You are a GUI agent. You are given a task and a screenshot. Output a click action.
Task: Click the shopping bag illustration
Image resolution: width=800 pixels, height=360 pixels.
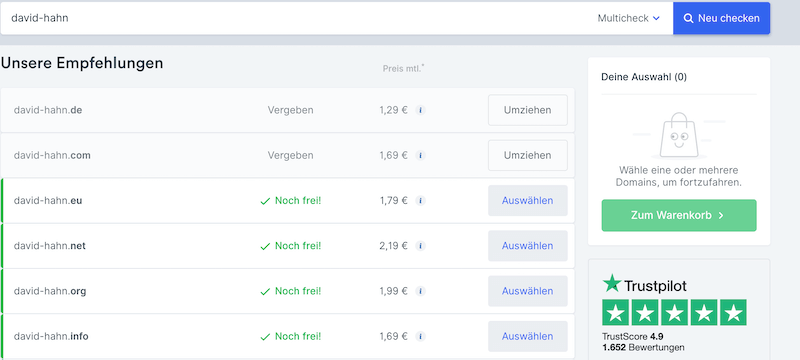[679, 135]
